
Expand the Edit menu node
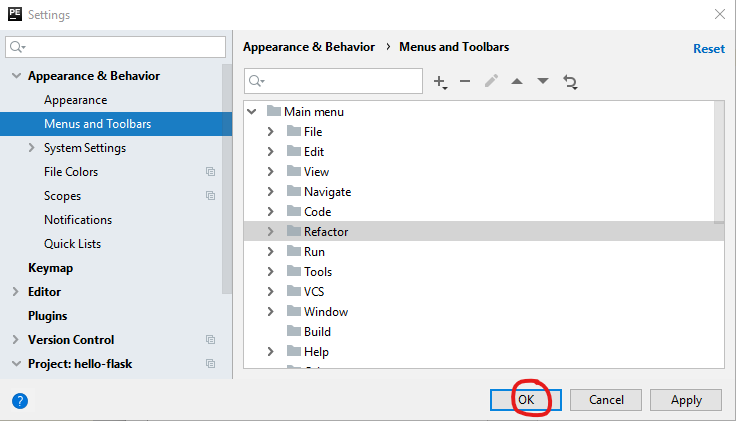click(270, 151)
